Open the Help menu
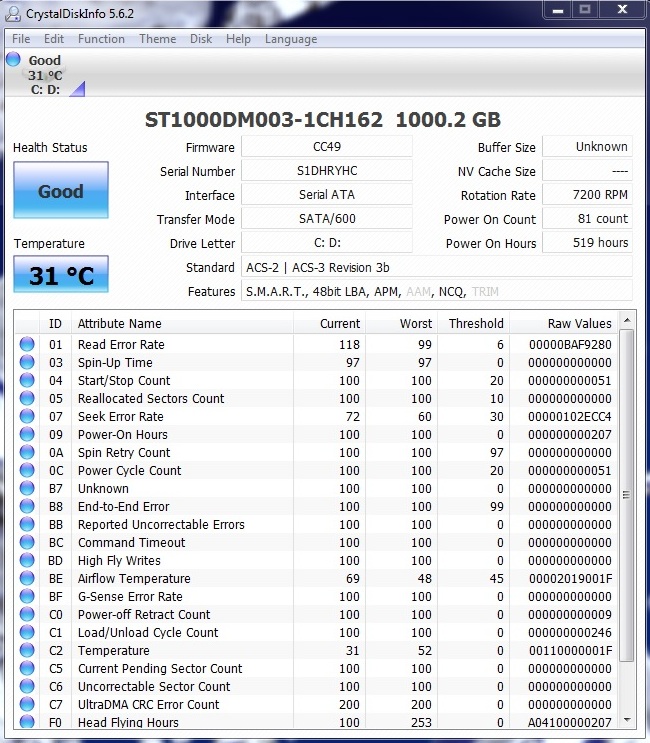Viewport: 650px width, 743px height. [x=238, y=39]
